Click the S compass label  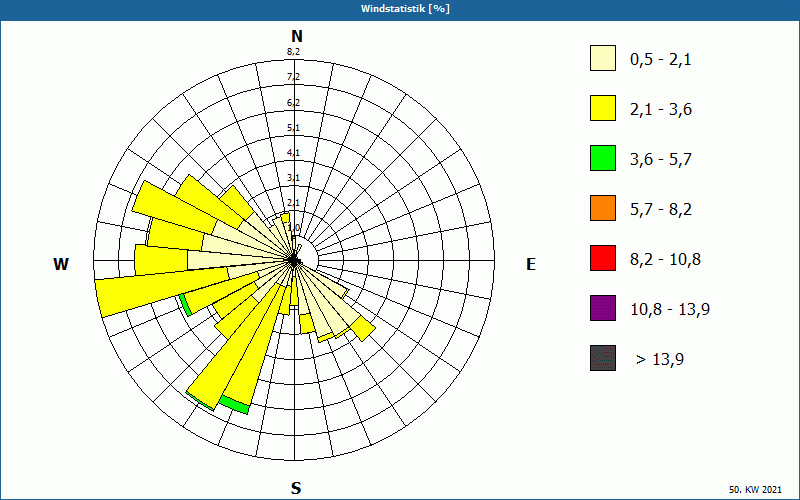[296, 488]
